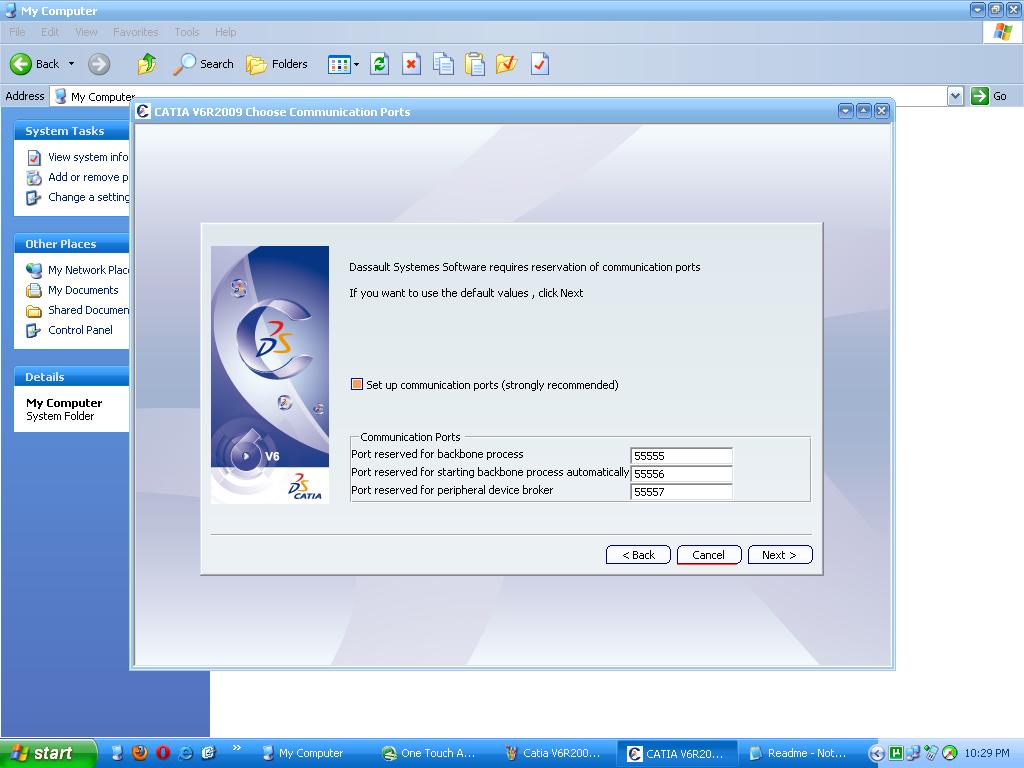Return to previous installer step with Back
1024x768 pixels.
(x=638, y=555)
